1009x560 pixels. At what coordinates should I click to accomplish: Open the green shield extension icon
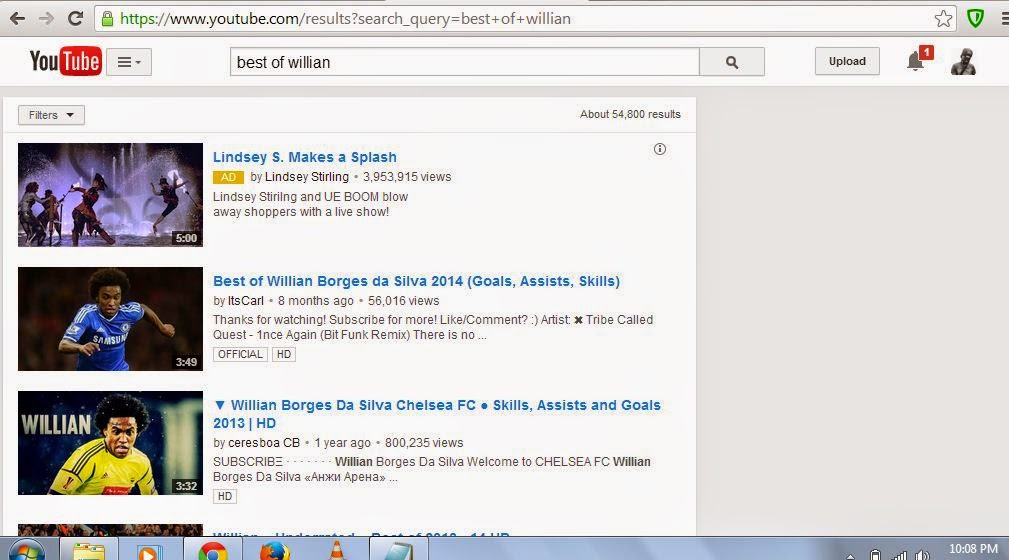(976, 18)
